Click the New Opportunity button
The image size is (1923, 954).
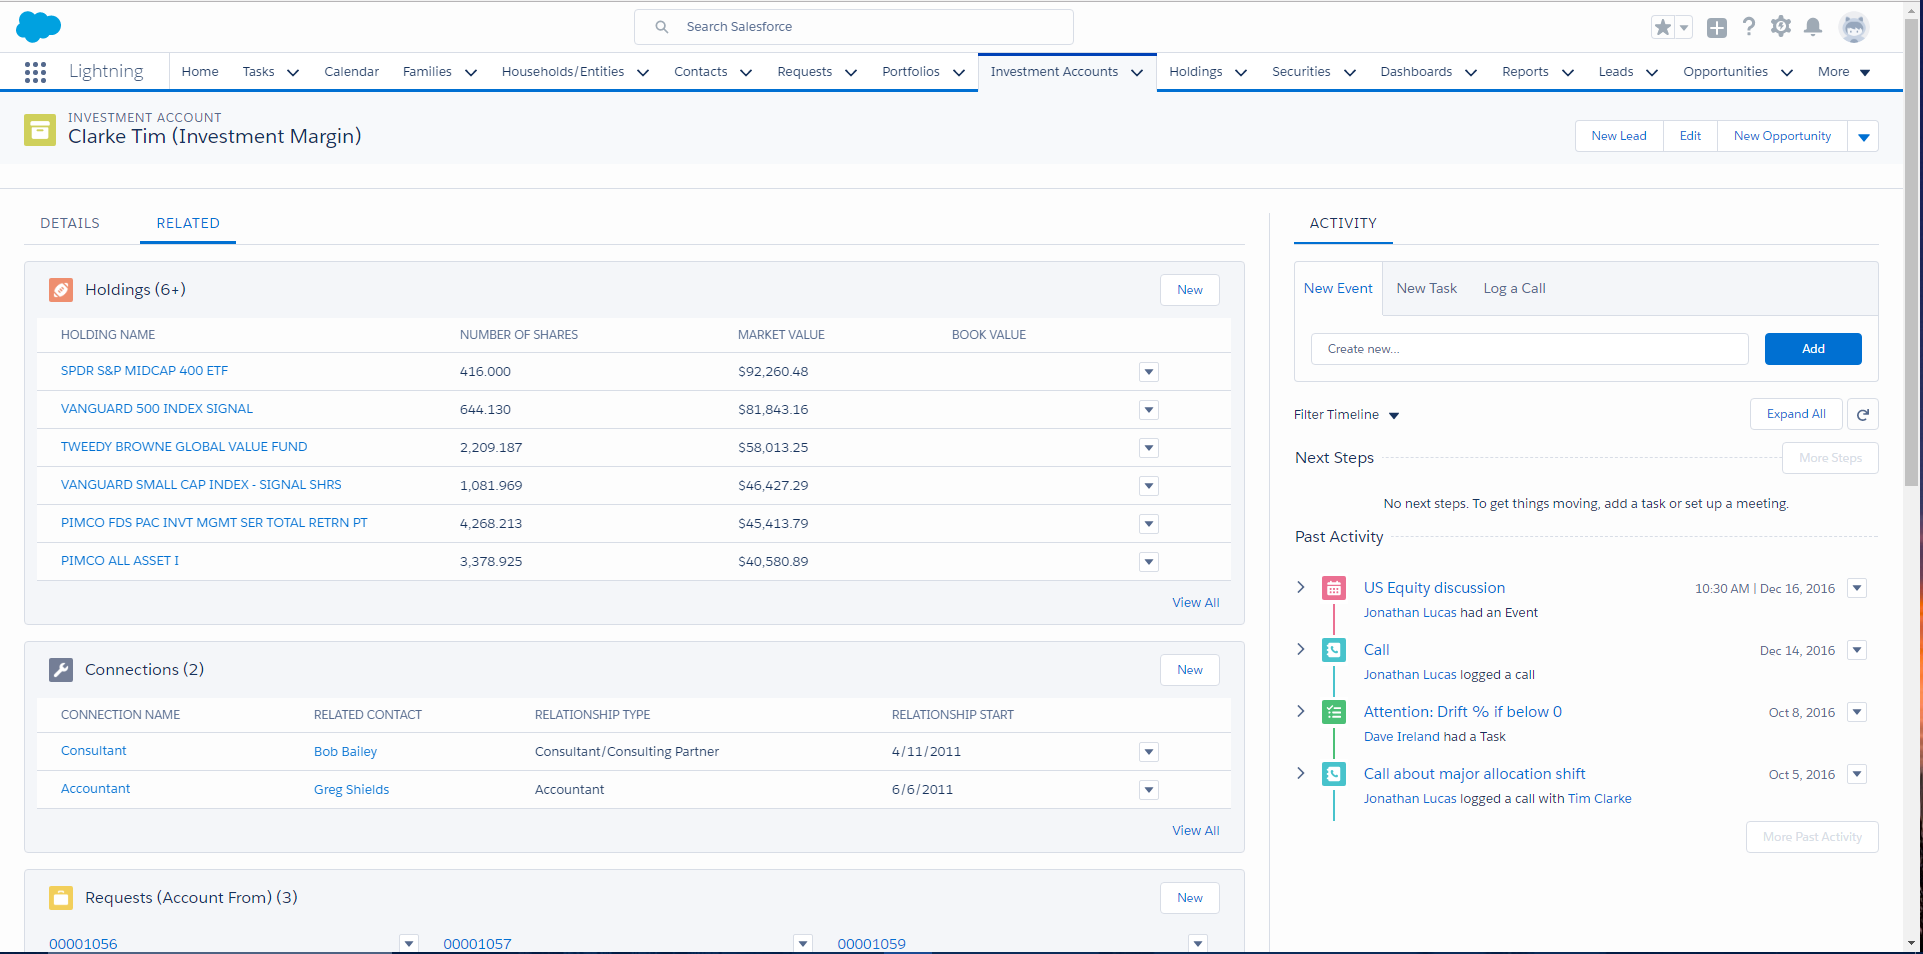click(x=1782, y=136)
